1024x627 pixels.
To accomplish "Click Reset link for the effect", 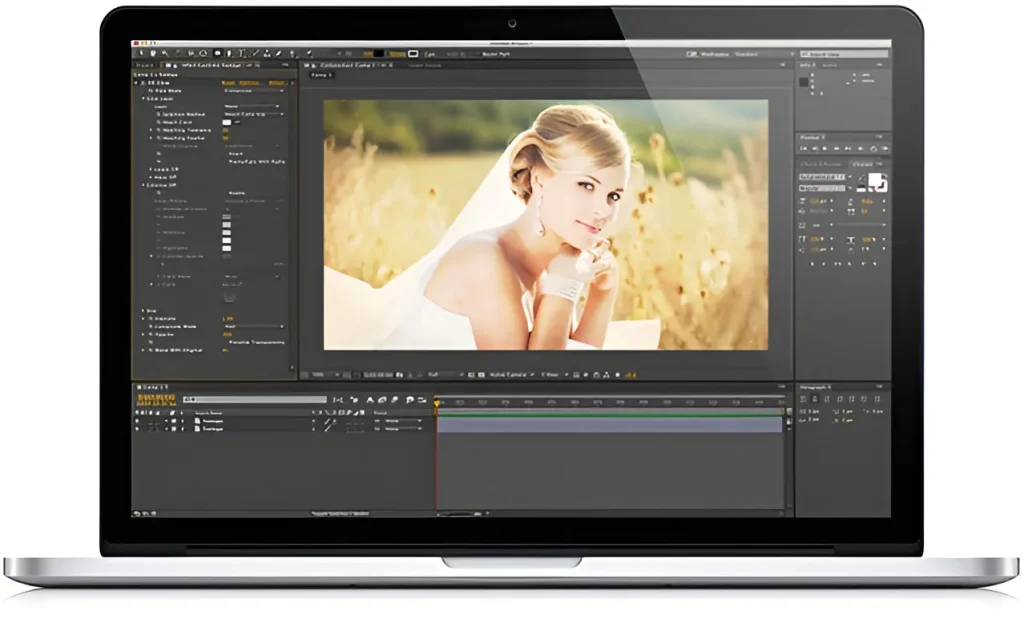I will pos(229,83).
